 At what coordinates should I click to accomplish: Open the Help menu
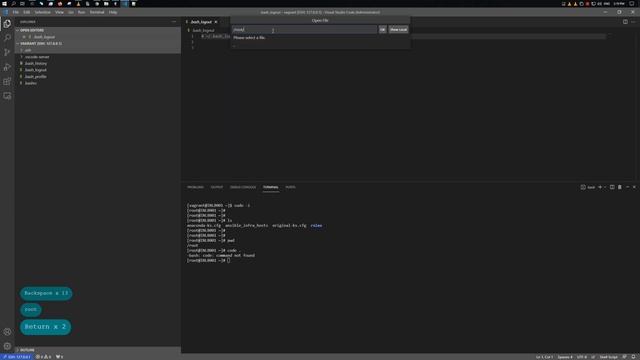coord(113,12)
